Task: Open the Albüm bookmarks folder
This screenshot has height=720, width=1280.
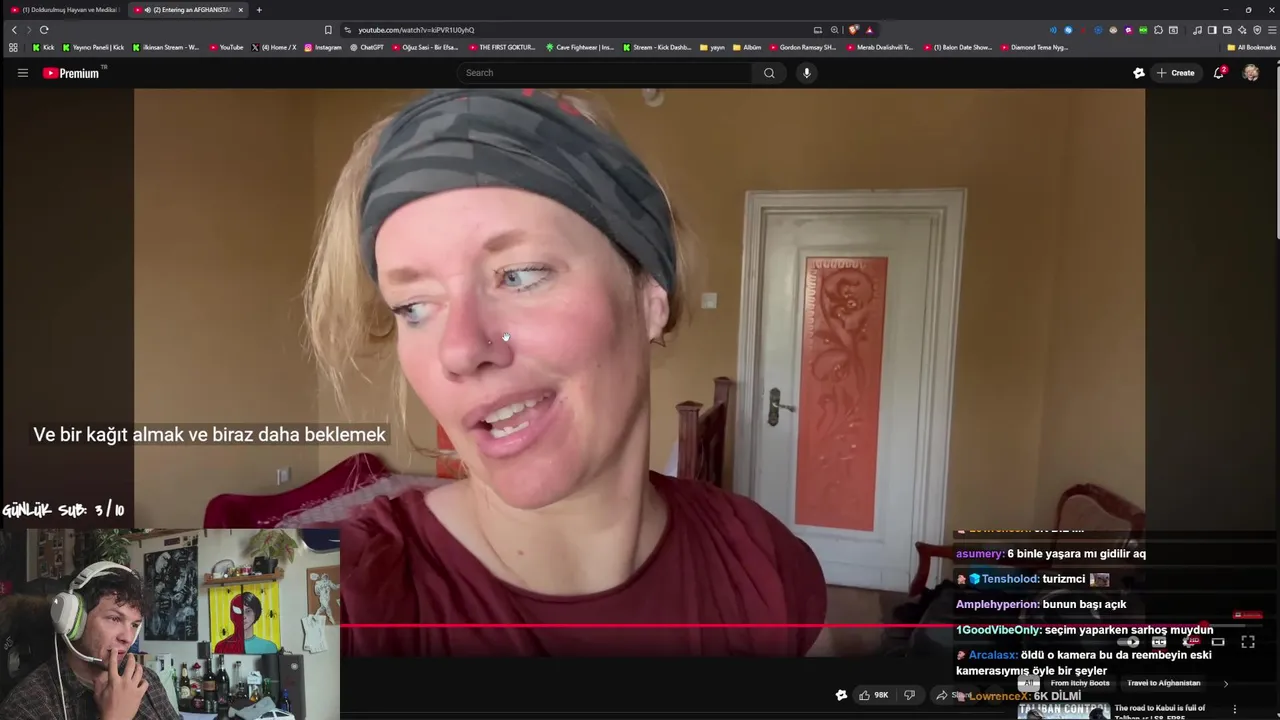Action: (x=747, y=47)
